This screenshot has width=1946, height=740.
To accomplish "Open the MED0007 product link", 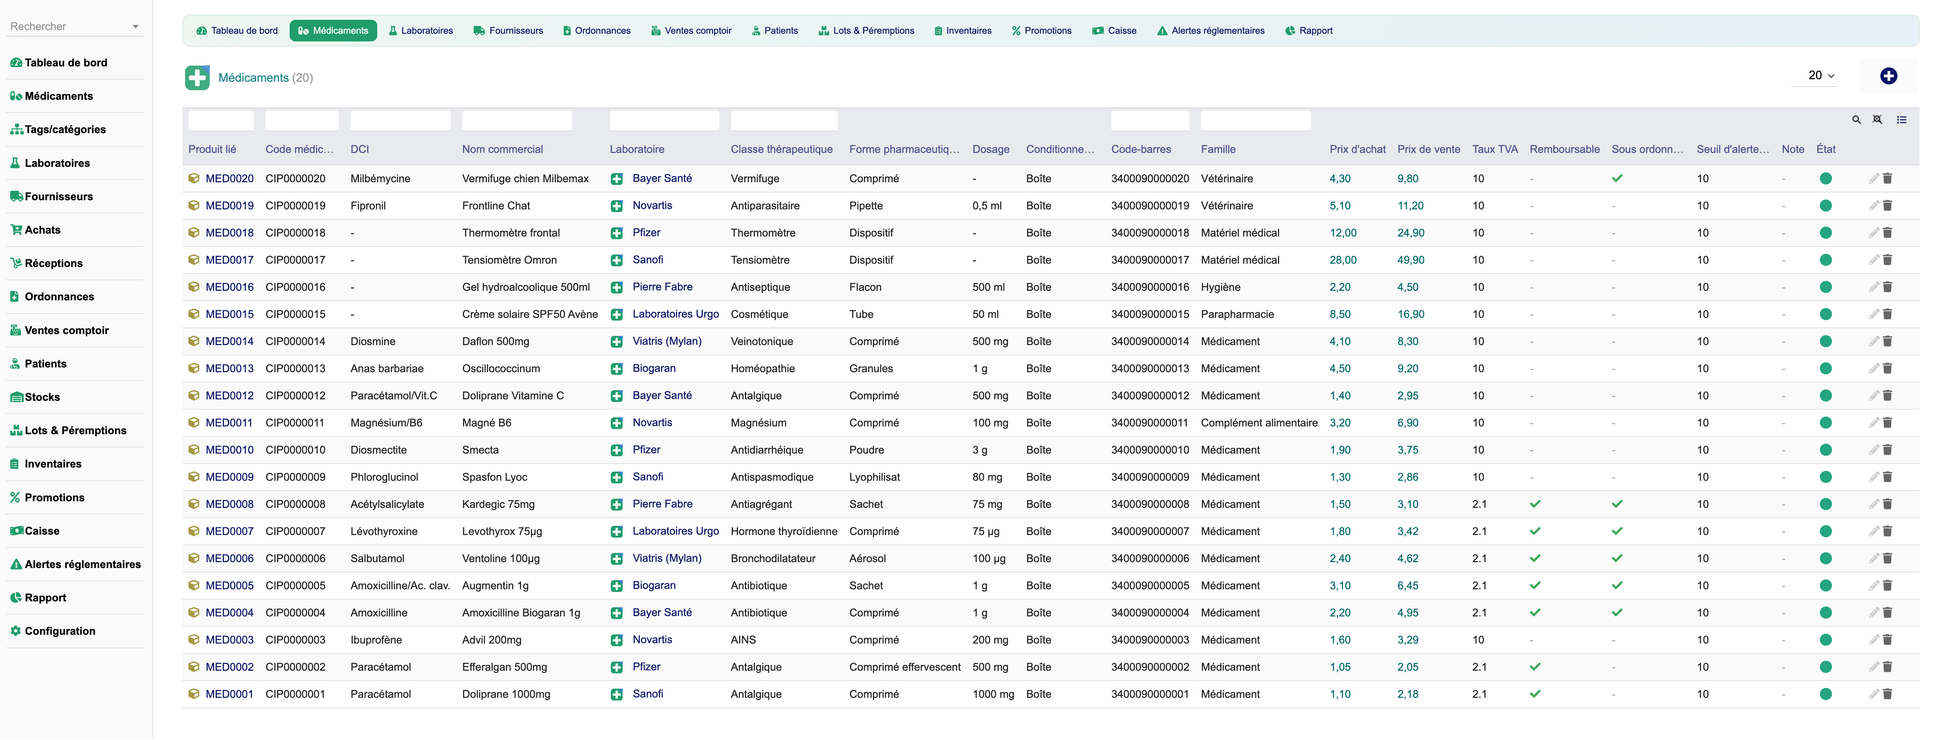I will coord(229,531).
